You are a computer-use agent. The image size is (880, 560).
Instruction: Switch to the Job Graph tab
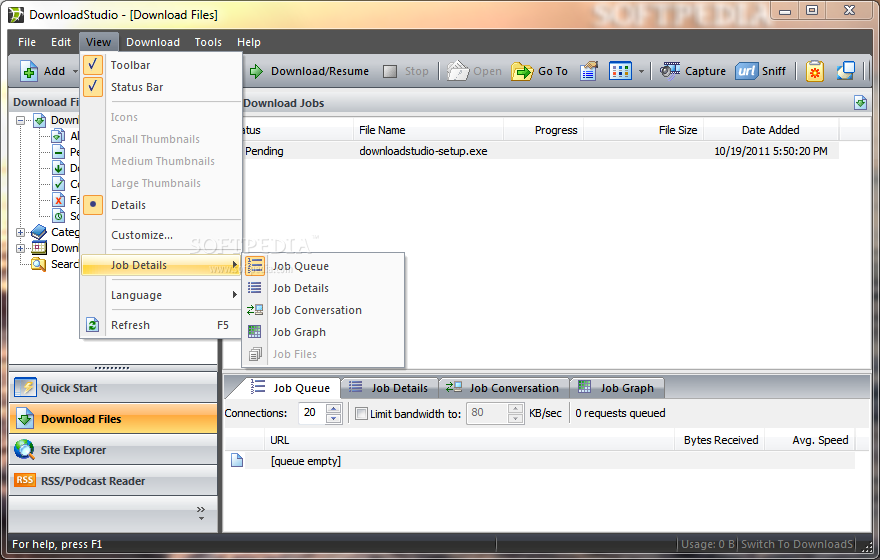point(617,388)
